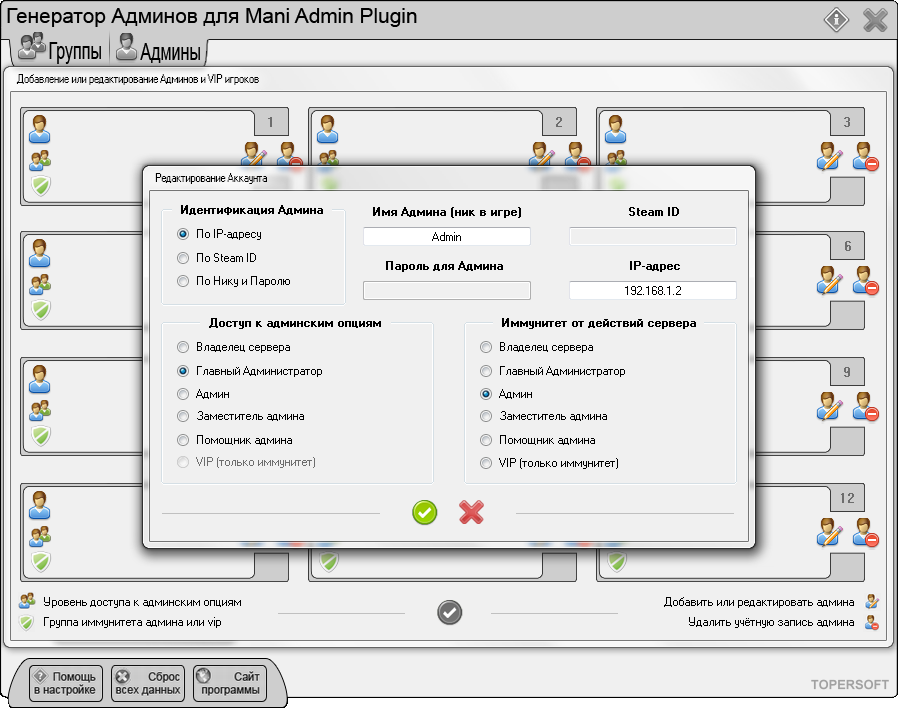Close the program with the X button
Viewport: 898px width, 708px height.
875,20
